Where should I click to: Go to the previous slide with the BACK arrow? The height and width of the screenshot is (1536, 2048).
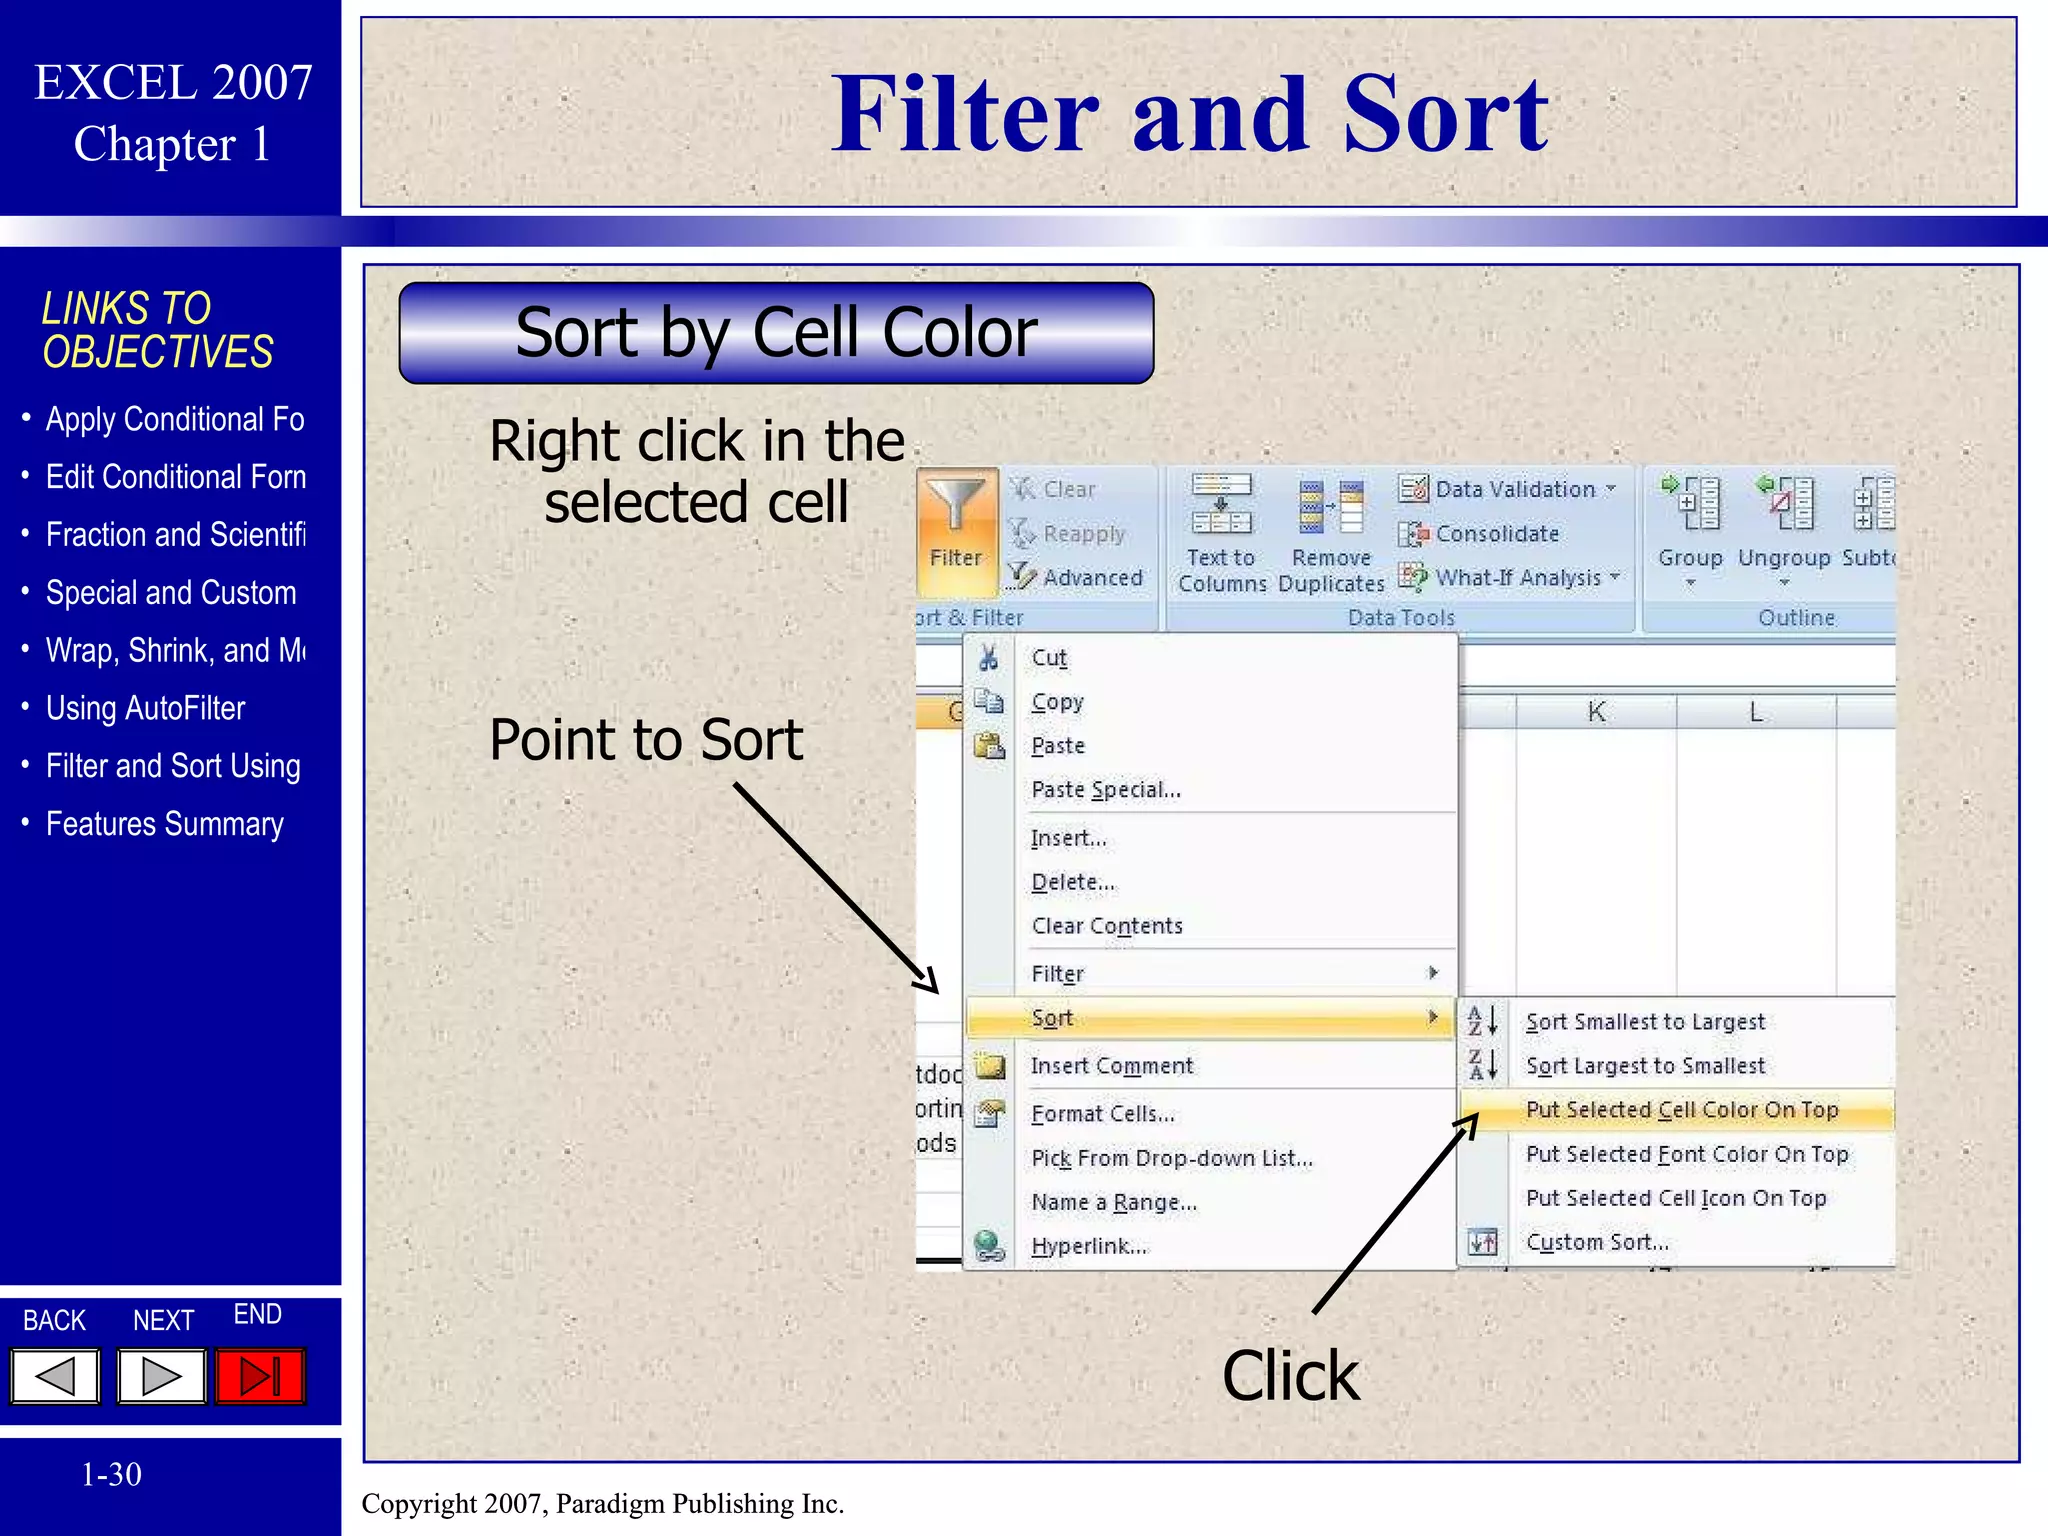(x=56, y=1376)
